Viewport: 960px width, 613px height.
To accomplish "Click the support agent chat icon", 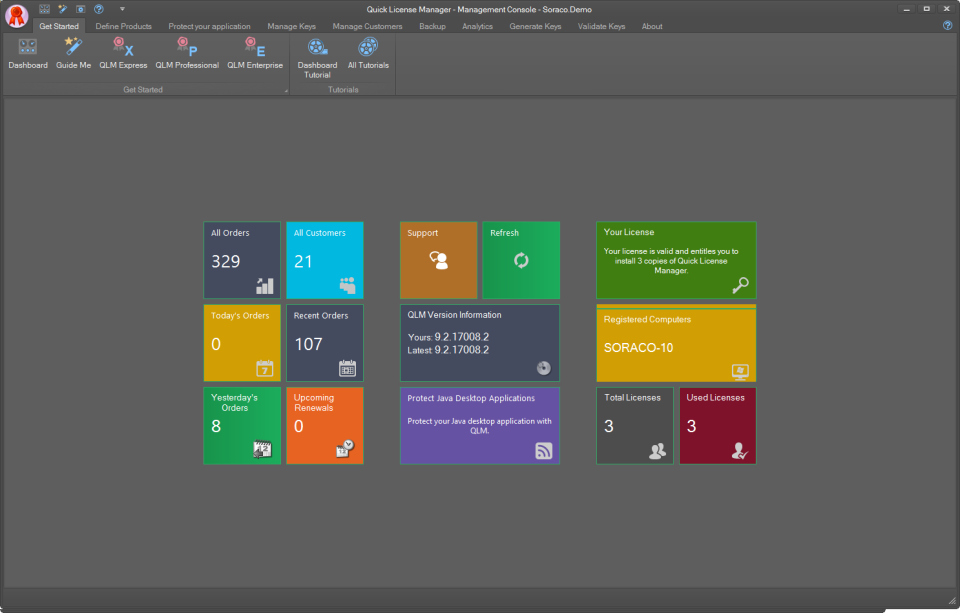I will 438,260.
